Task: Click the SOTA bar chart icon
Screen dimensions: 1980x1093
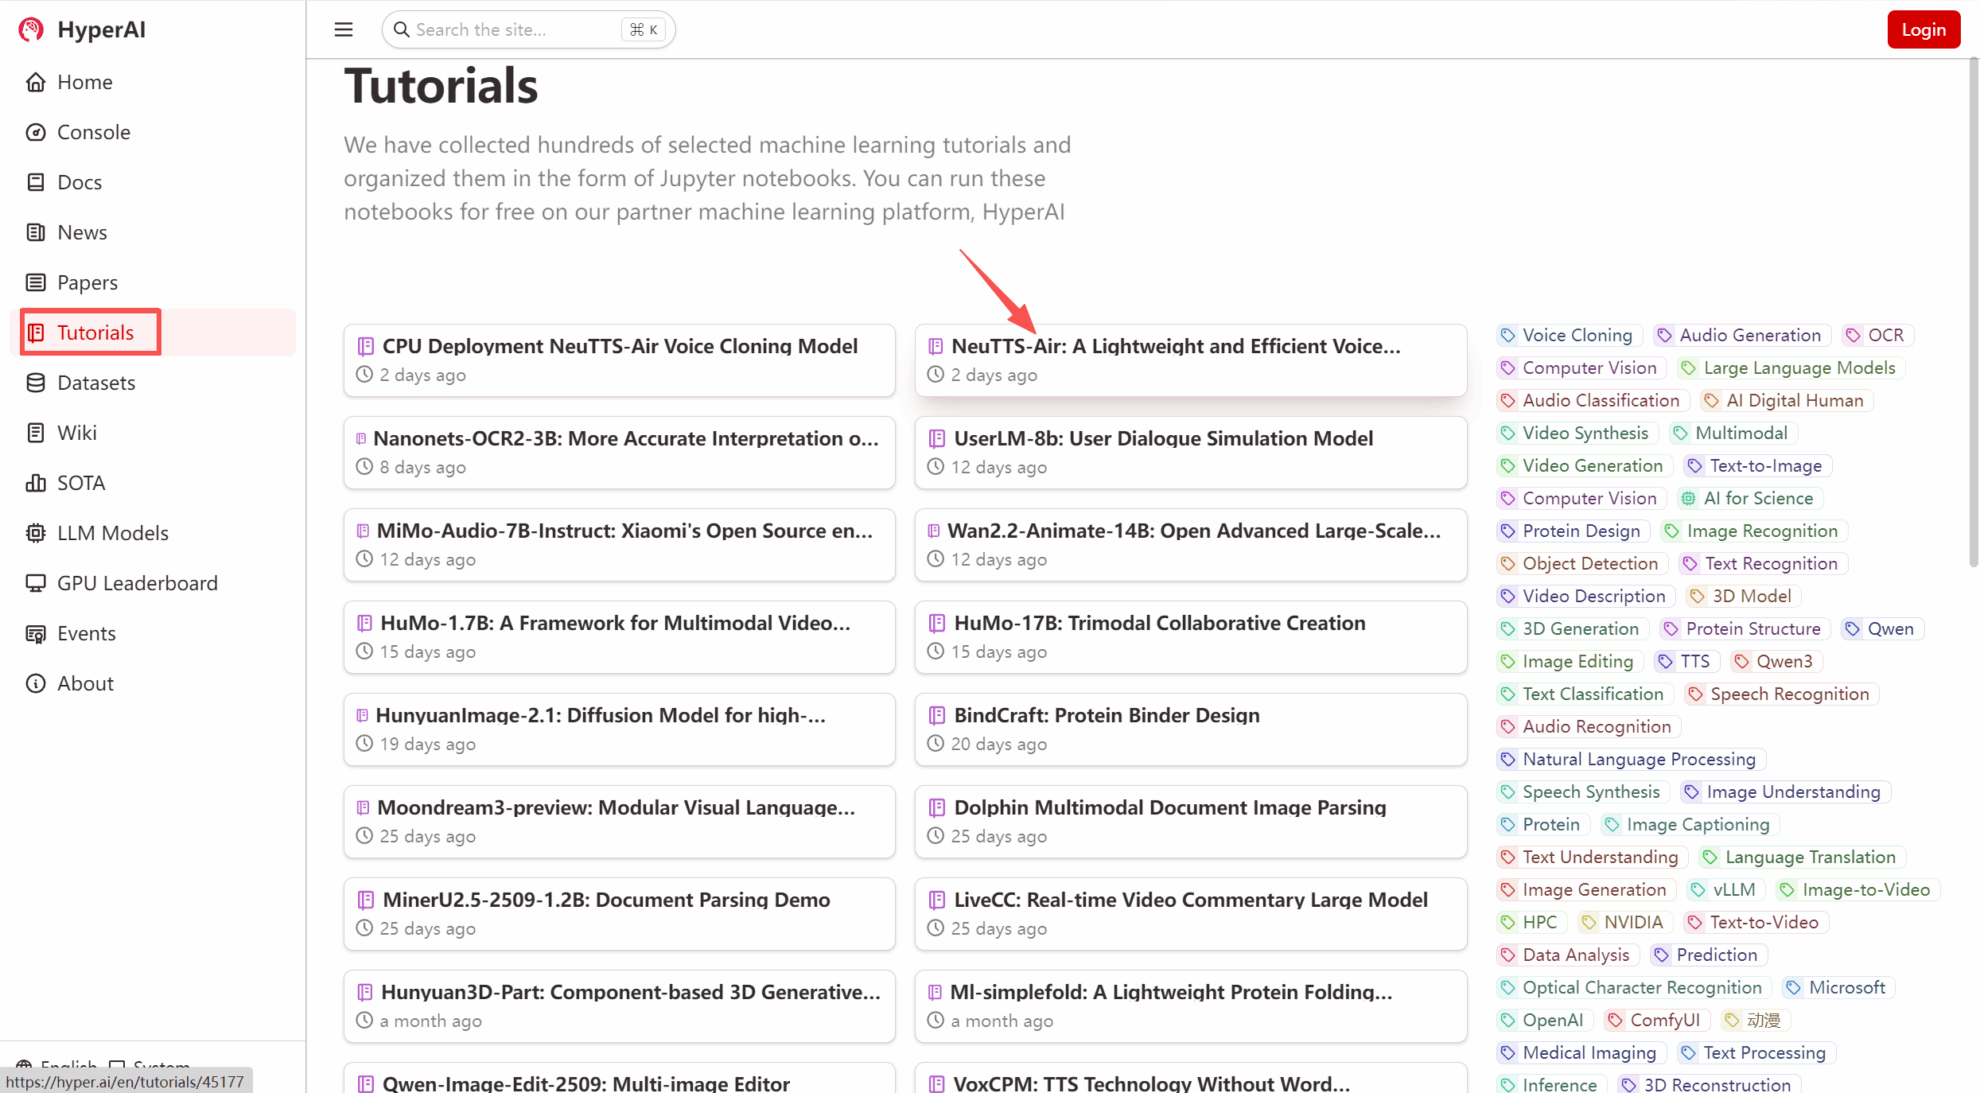Action: (x=36, y=483)
